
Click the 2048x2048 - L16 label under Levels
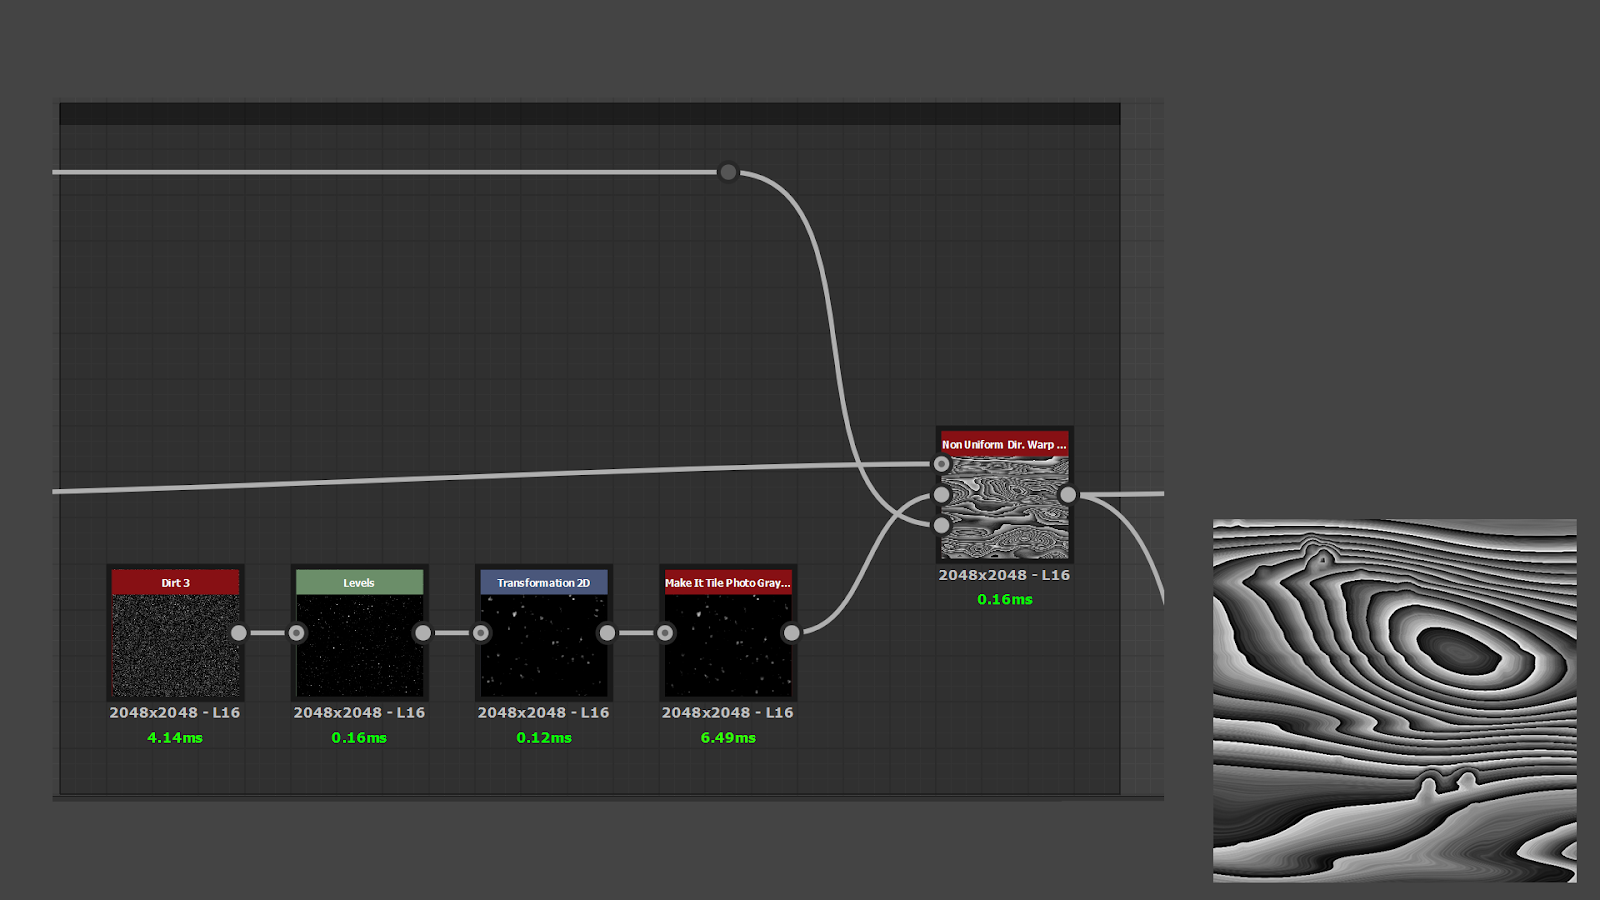coord(359,713)
